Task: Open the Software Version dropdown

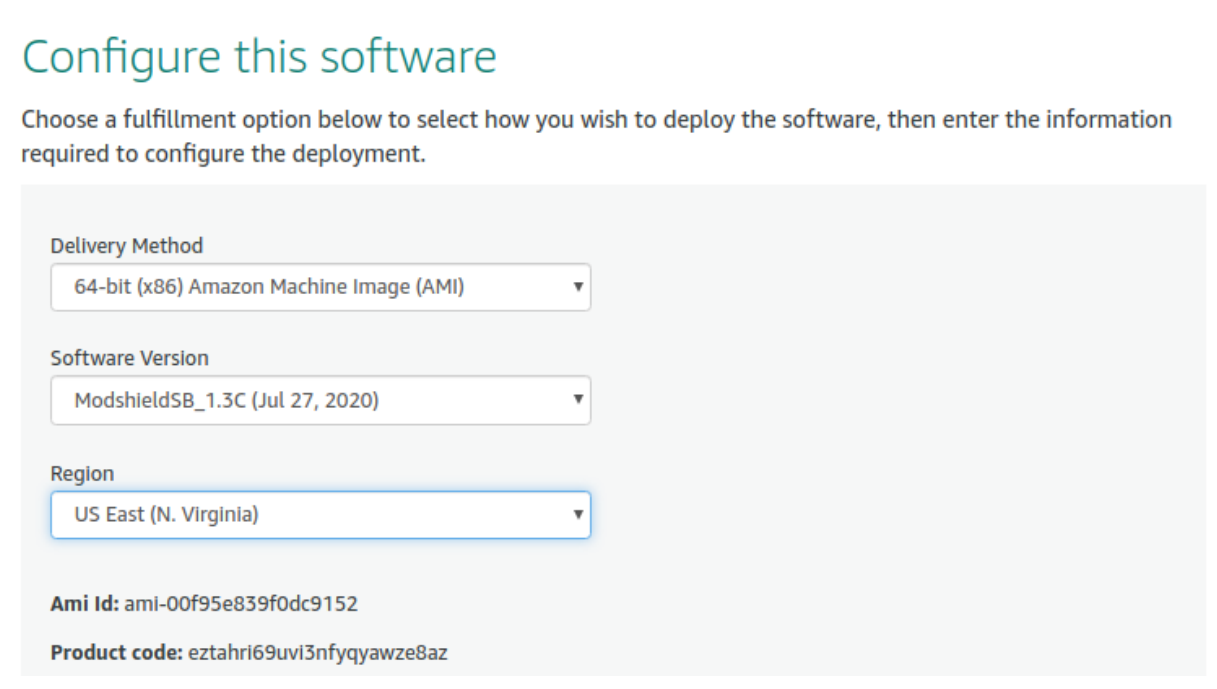Action: tap(320, 401)
